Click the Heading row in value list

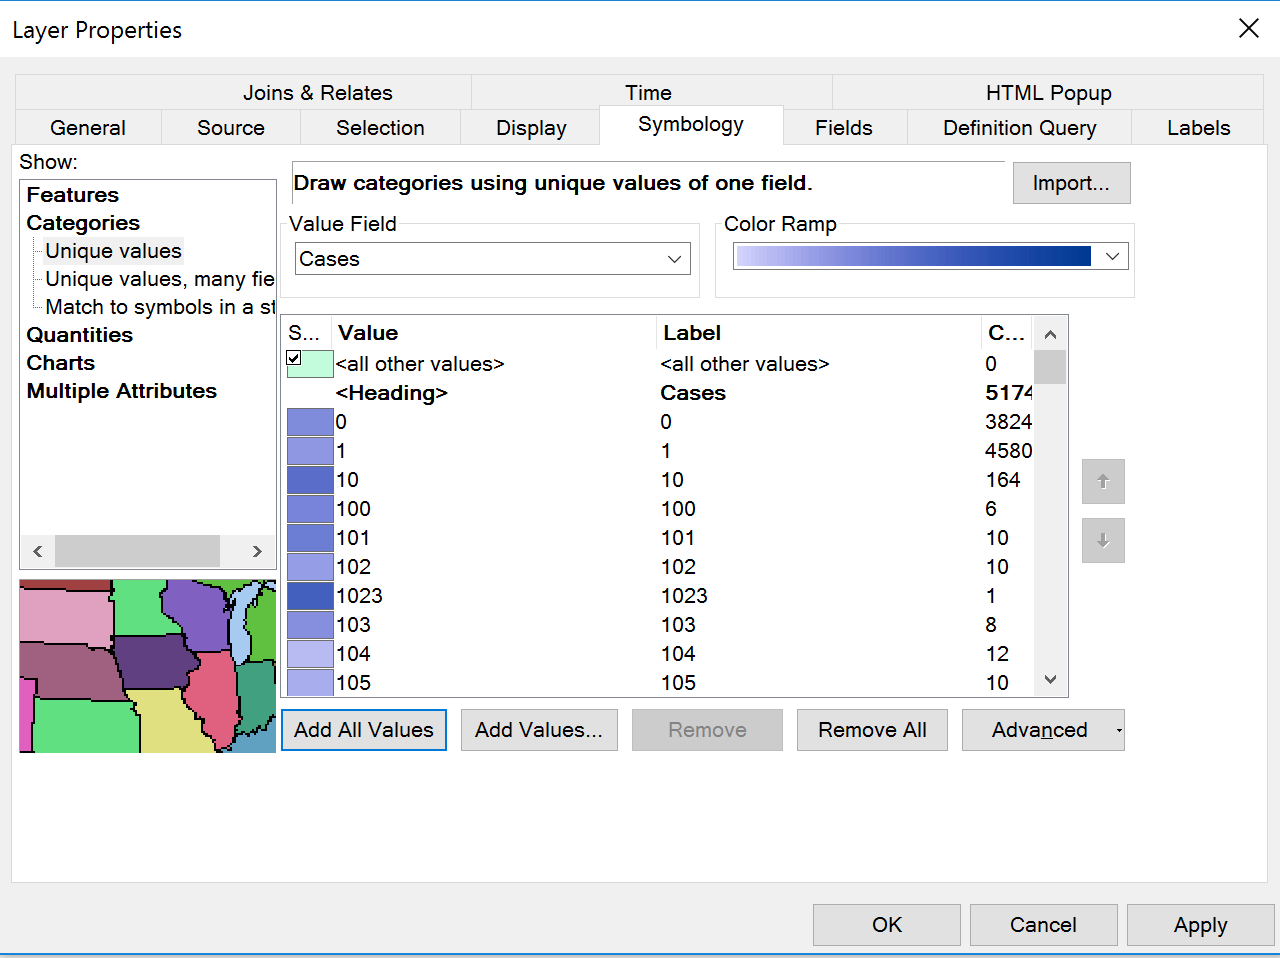pyautogui.click(x=659, y=393)
